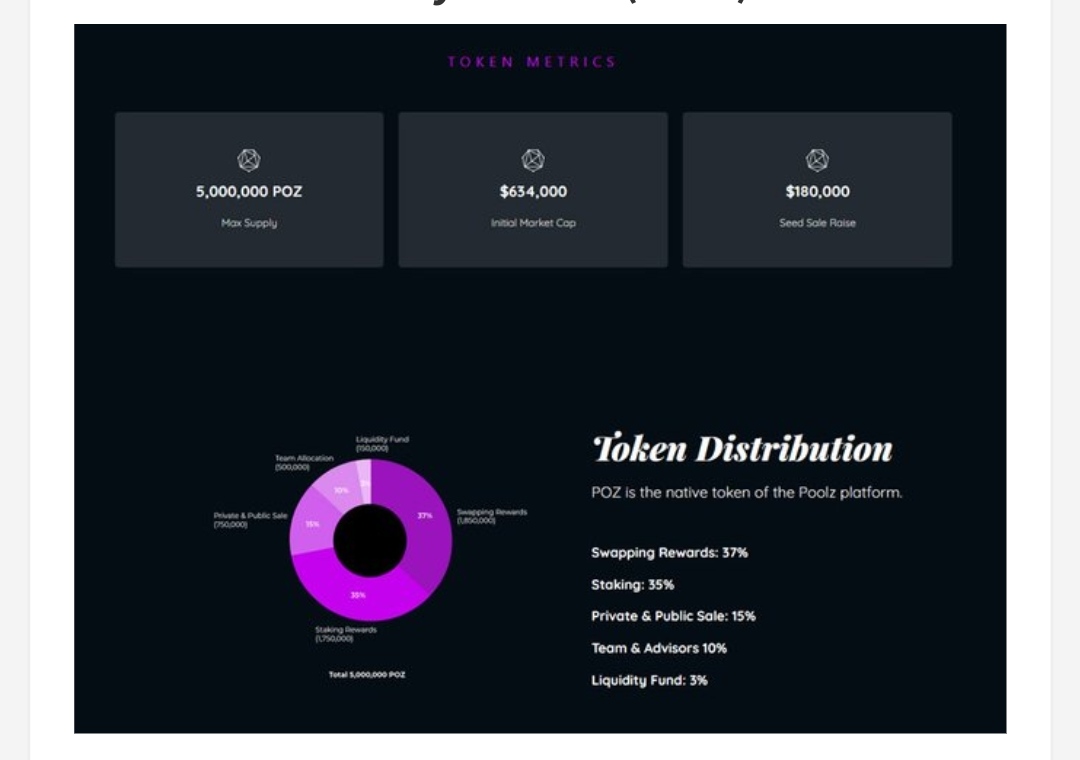Click the TOKEN METRICS heading
The height and width of the screenshot is (760, 1080).
[x=532, y=62]
